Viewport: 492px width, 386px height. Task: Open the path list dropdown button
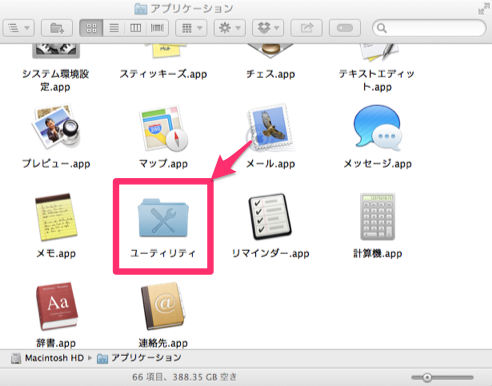point(18,28)
